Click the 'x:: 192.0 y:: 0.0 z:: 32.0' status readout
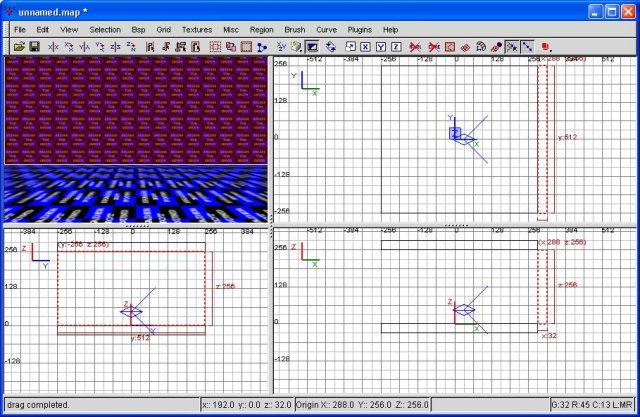The image size is (640, 417). click(x=247, y=405)
